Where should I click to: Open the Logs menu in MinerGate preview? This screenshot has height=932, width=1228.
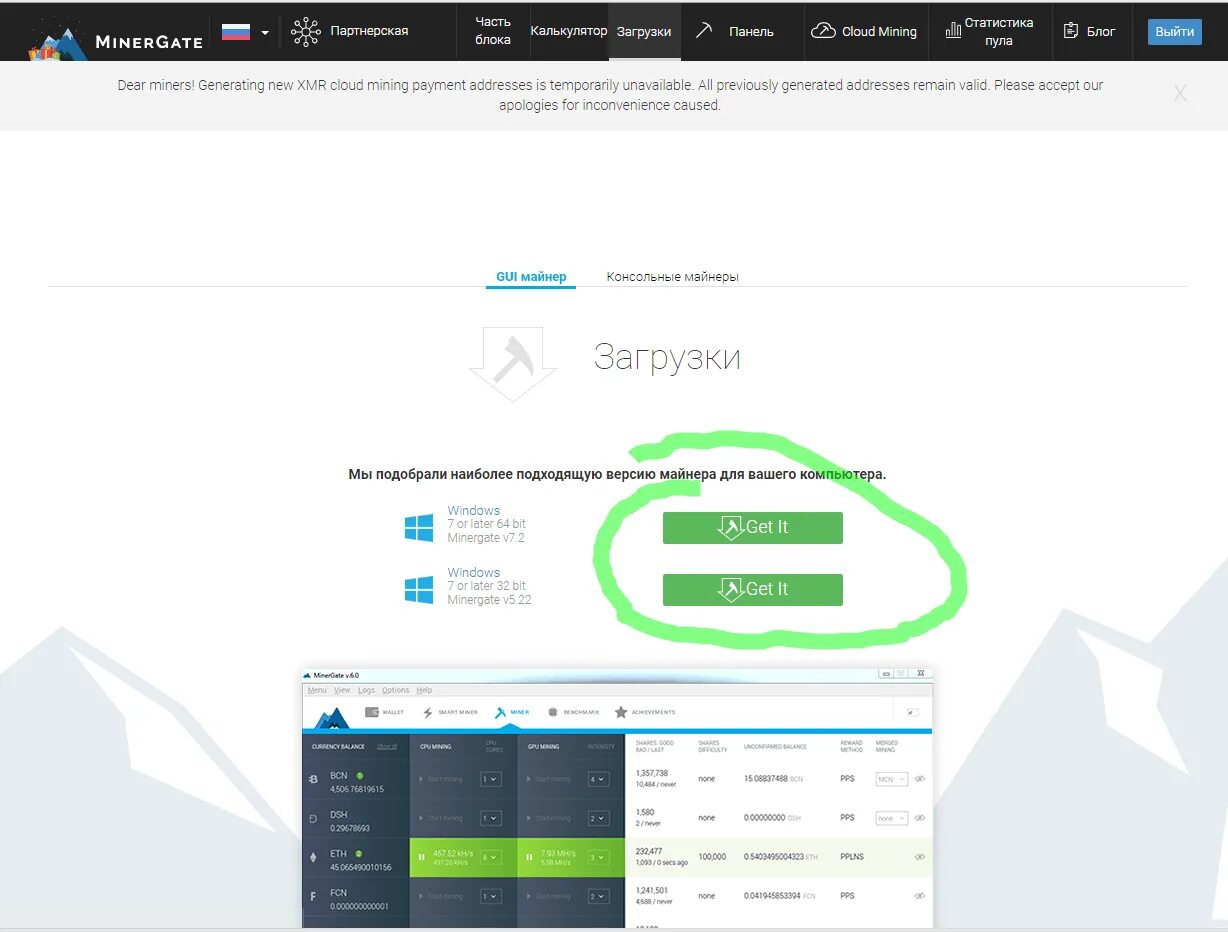pos(367,690)
